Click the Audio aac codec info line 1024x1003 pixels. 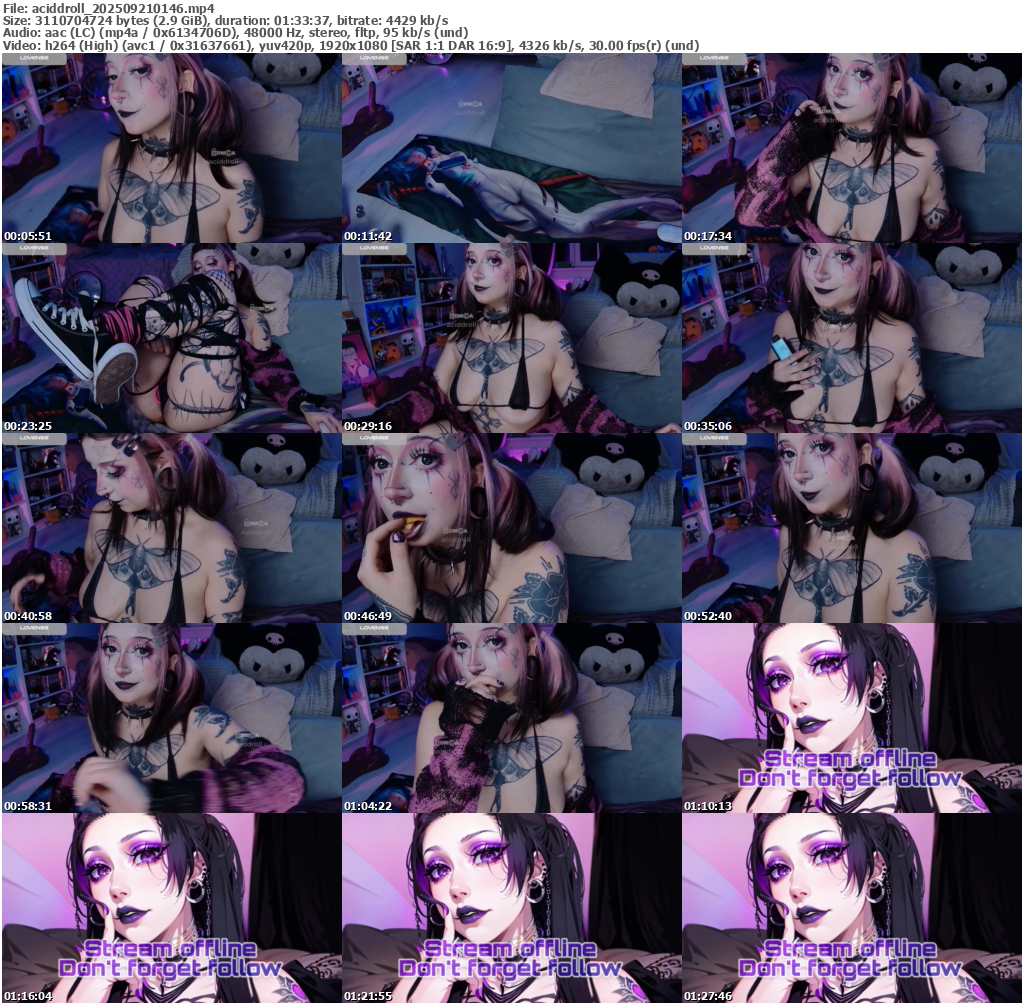click(235, 33)
